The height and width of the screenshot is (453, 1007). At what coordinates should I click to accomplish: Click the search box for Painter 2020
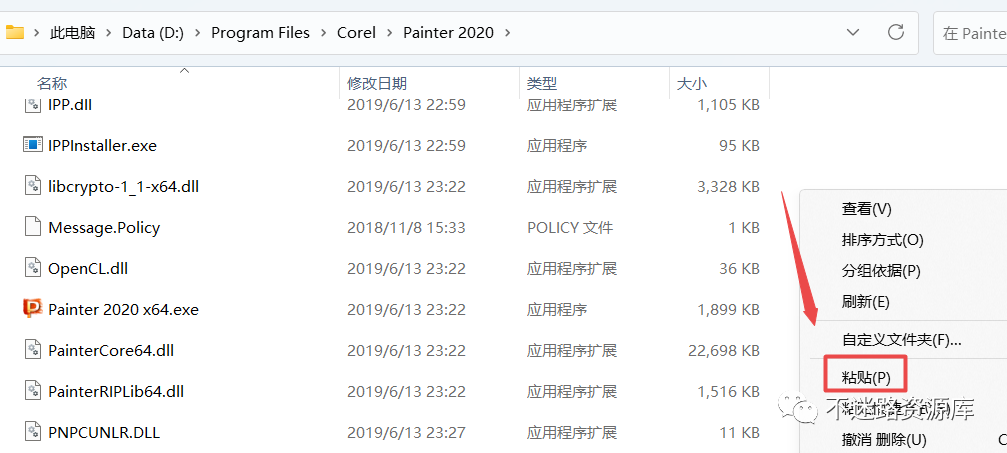(x=970, y=33)
